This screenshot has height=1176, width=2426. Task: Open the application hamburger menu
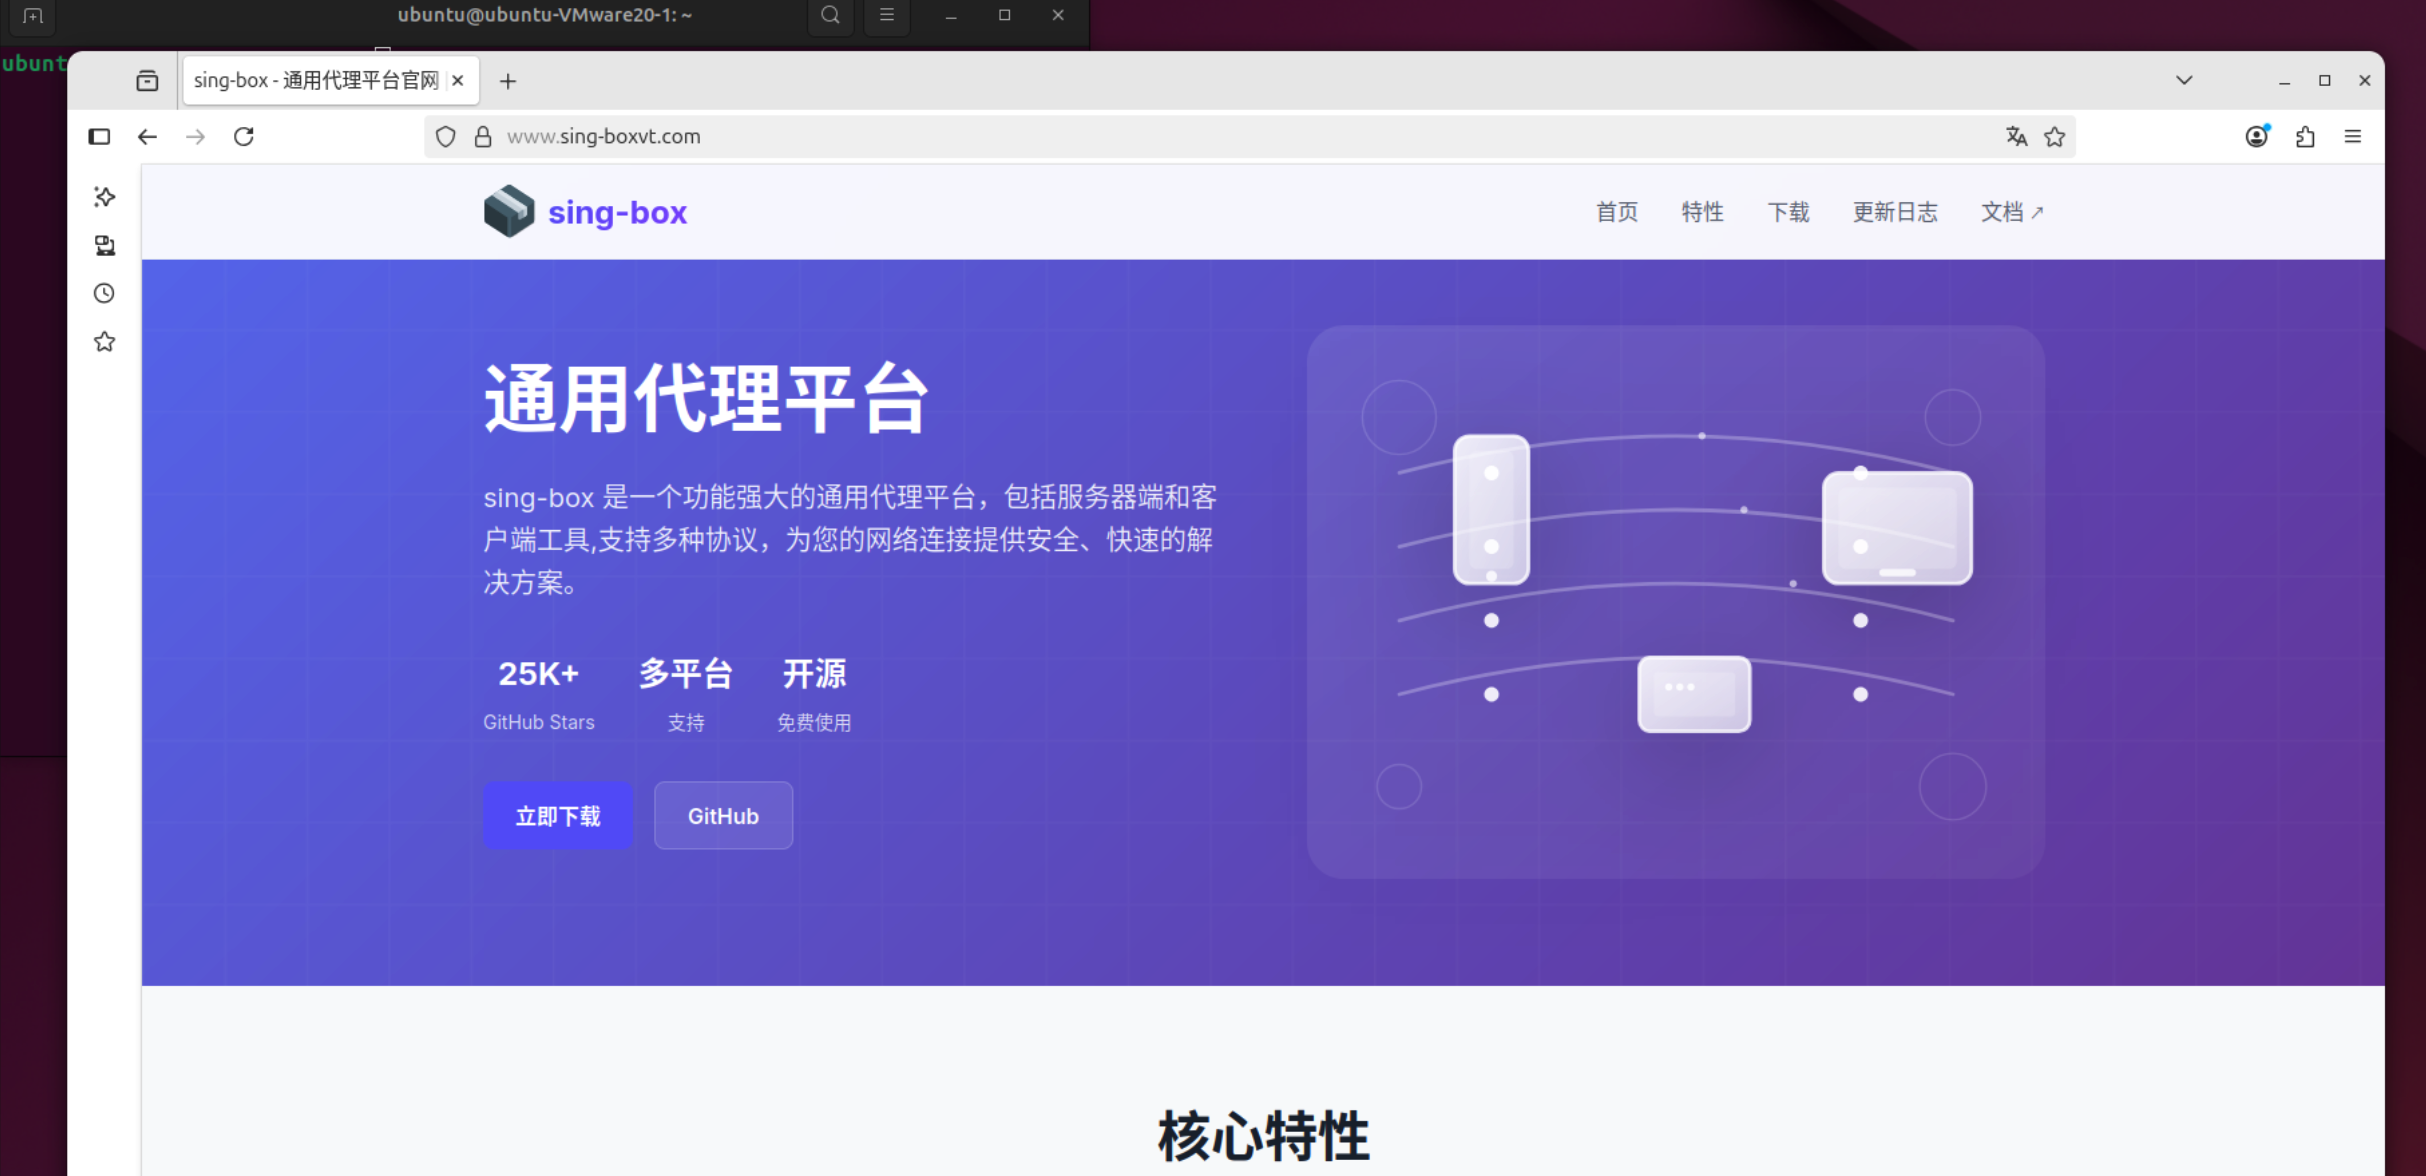pyautogui.click(x=2354, y=136)
